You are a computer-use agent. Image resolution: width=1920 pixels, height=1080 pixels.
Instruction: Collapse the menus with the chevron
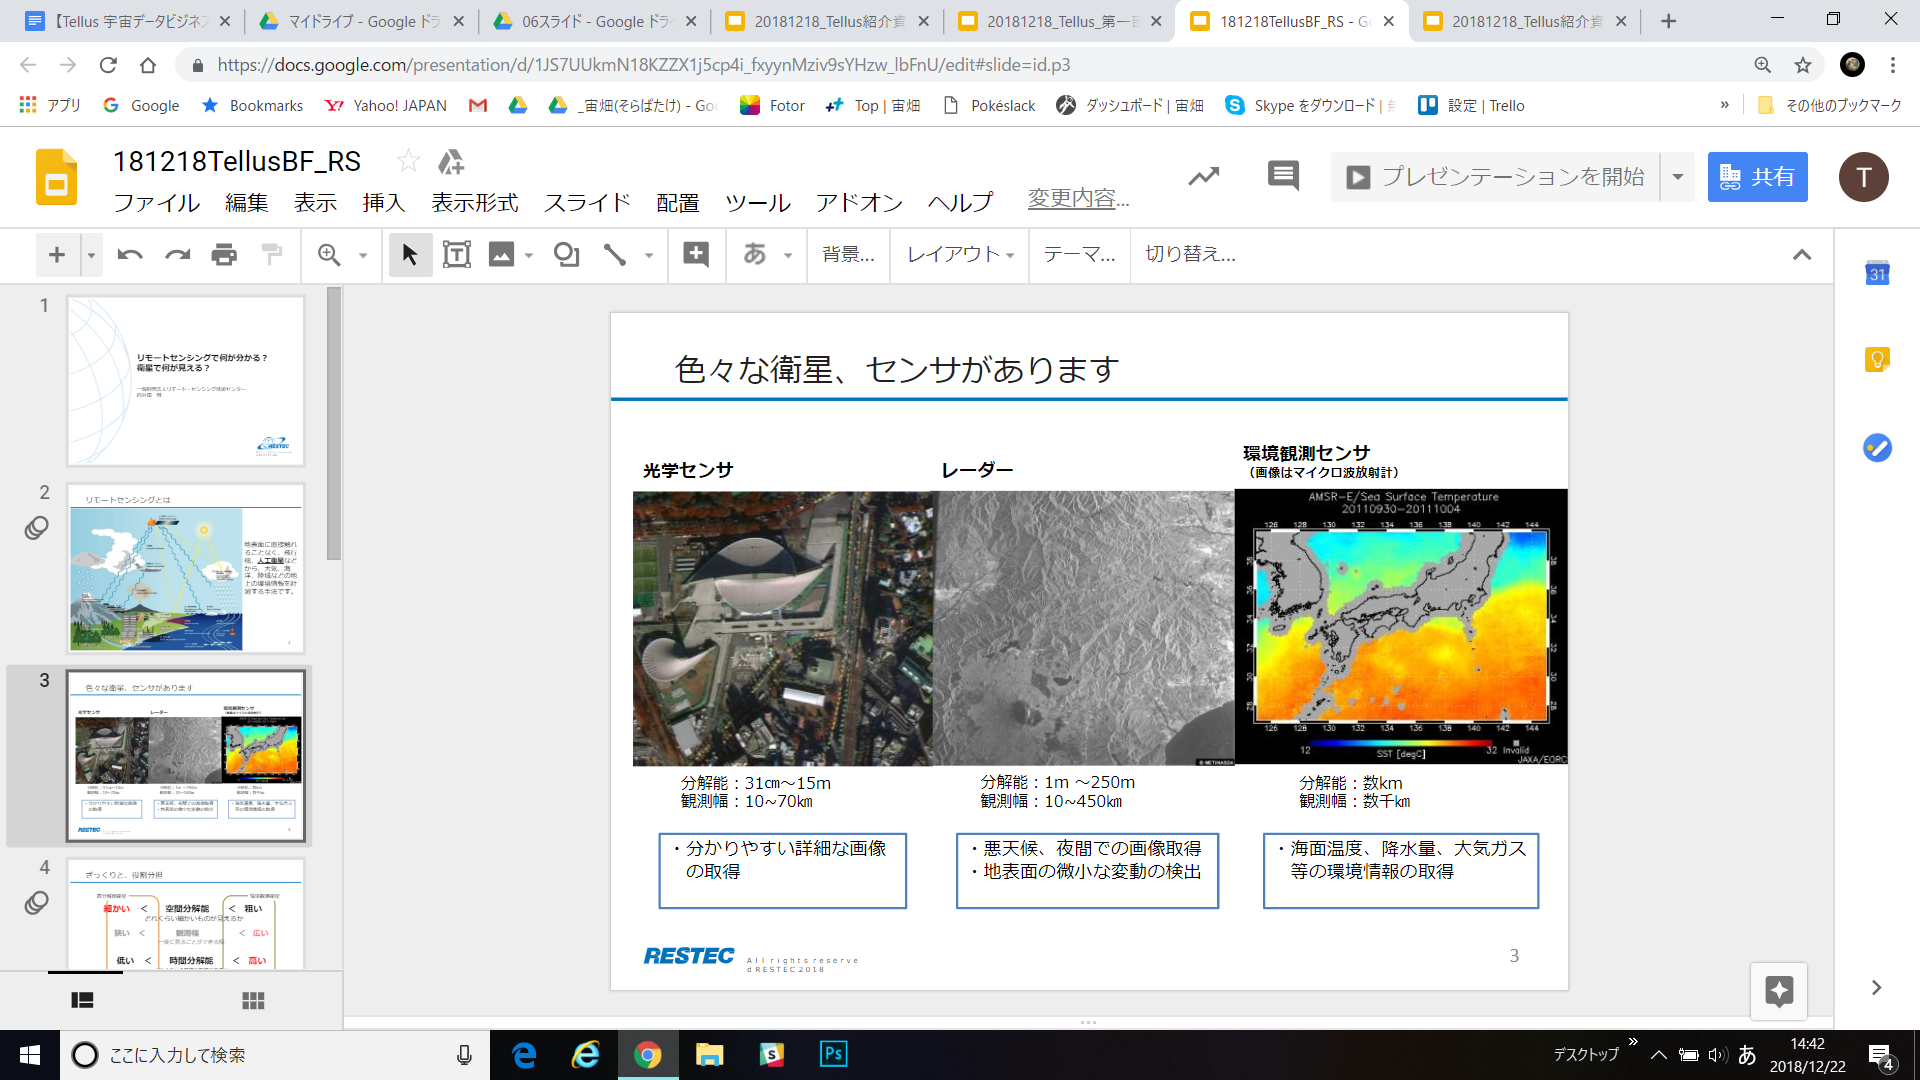pyautogui.click(x=1802, y=255)
